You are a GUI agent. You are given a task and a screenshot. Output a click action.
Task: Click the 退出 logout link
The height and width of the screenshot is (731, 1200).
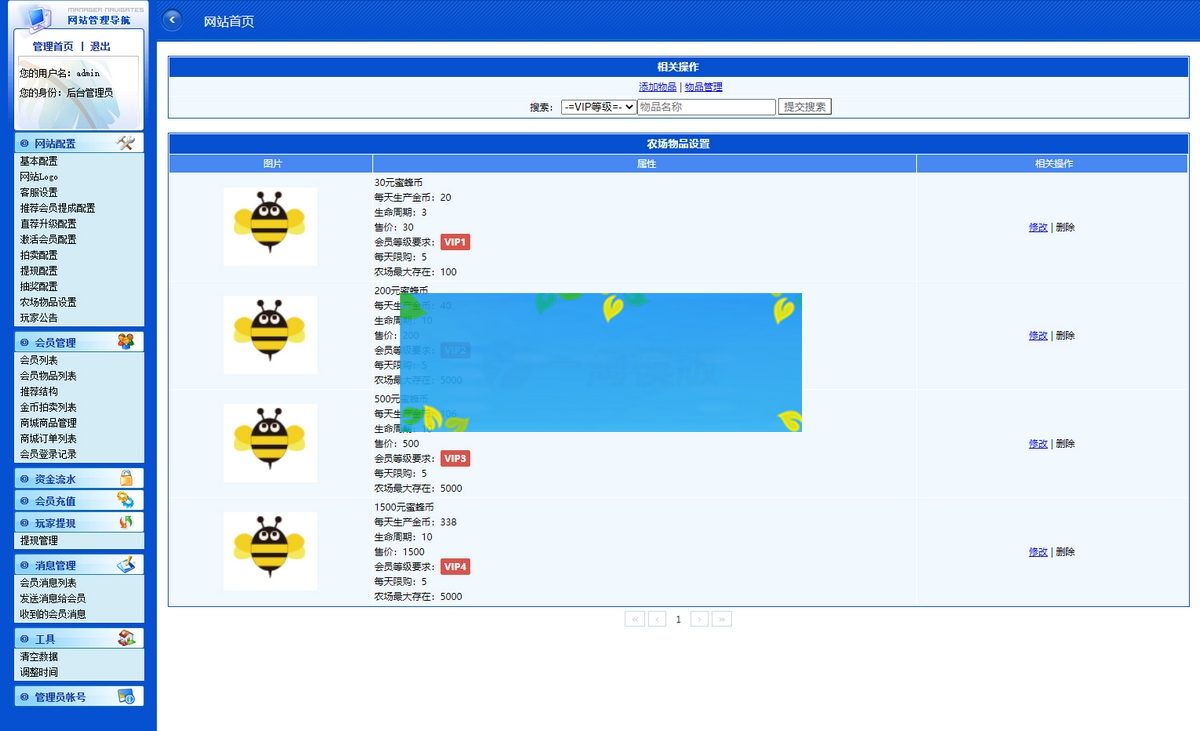coord(100,46)
